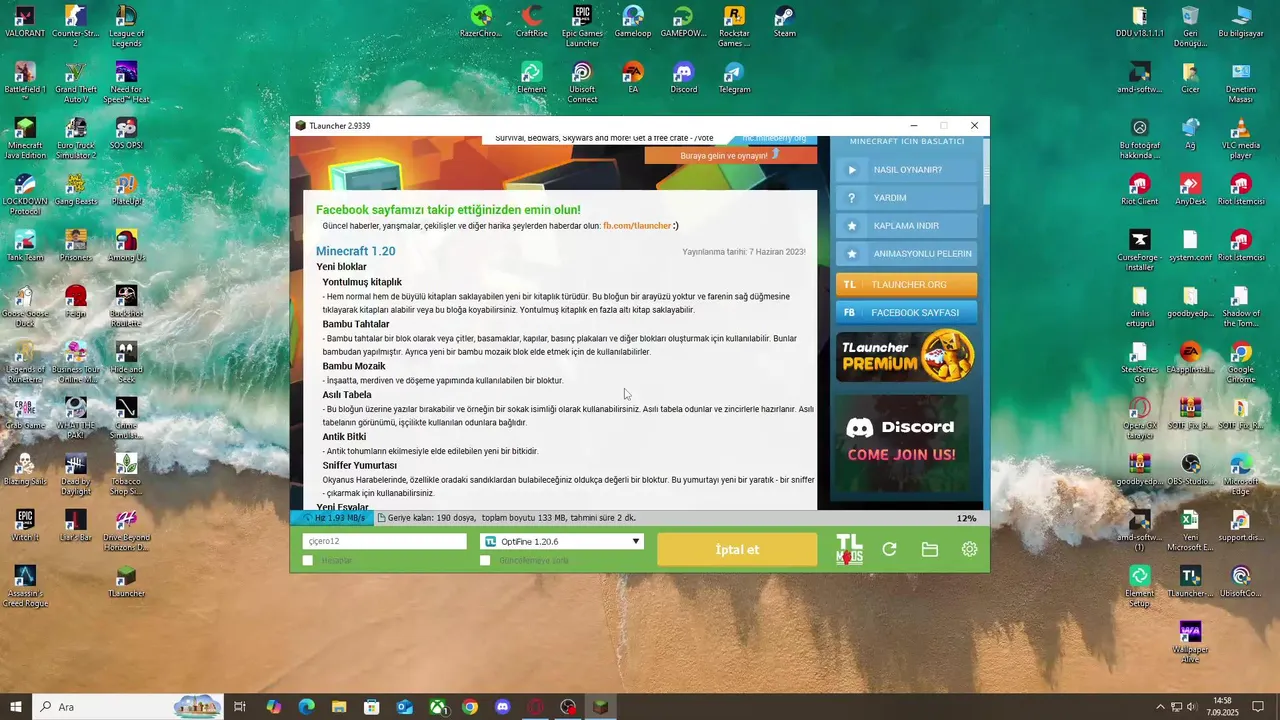Open Animasyonlu Pelerin sidebar item
1280x720 pixels.
[x=906, y=254]
